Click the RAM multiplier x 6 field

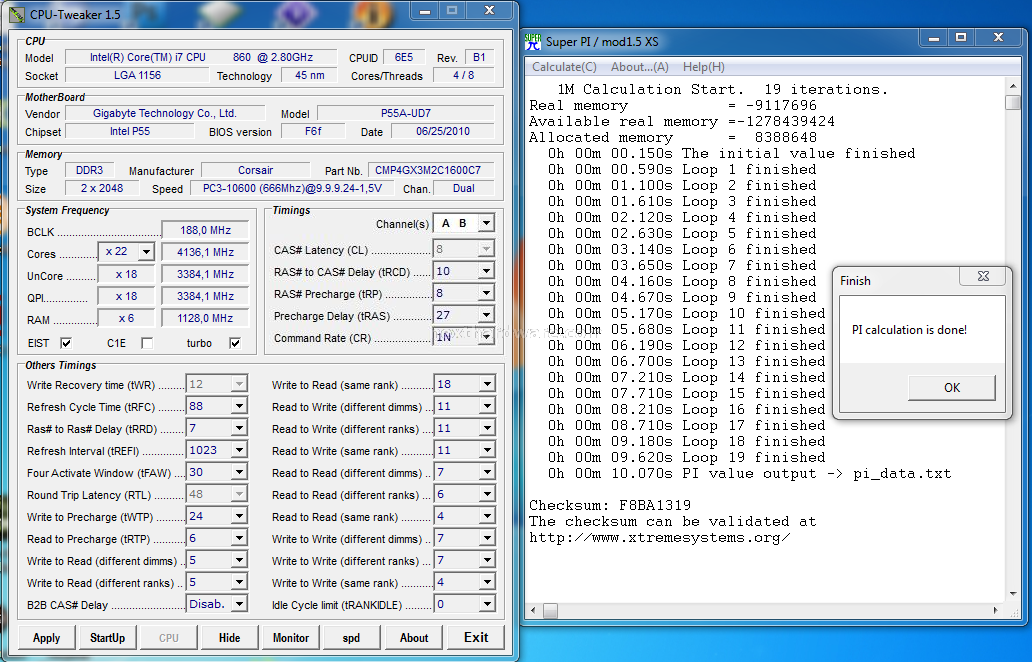[x=126, y=318]
